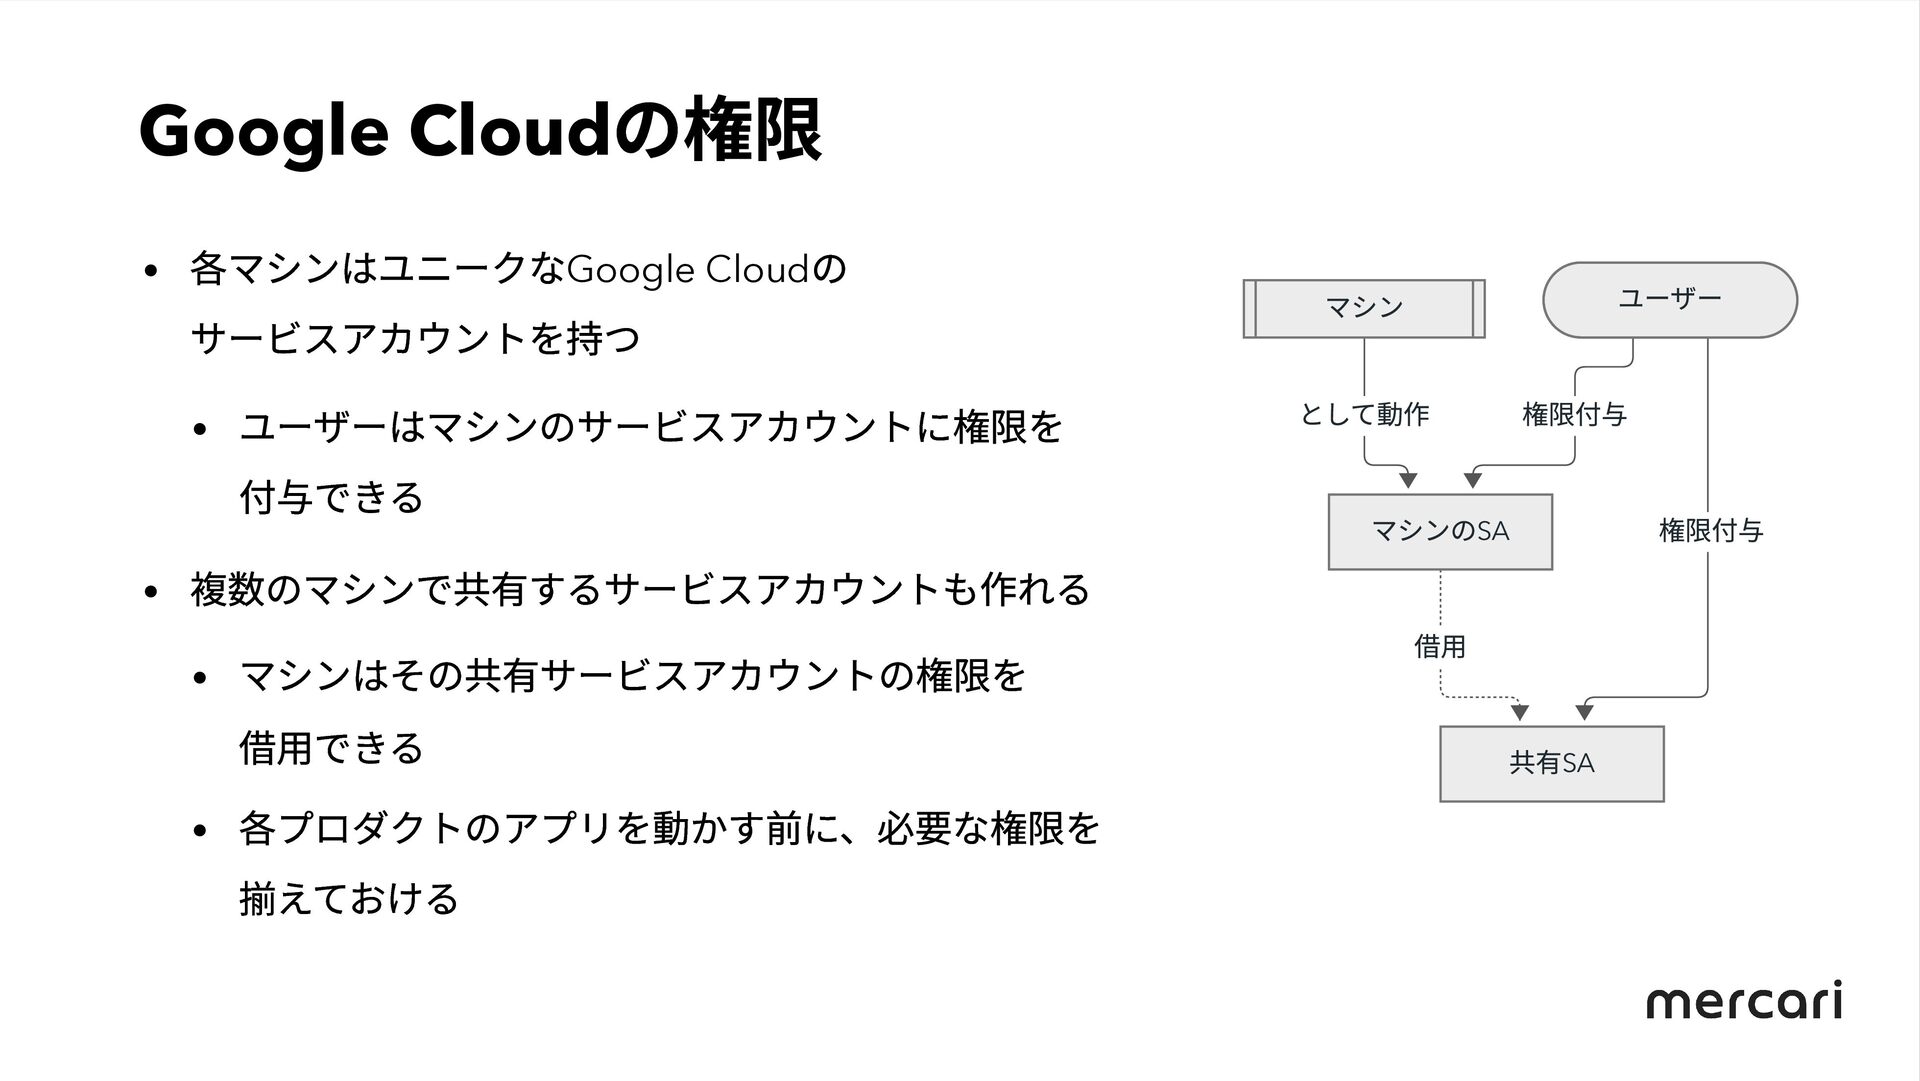Click the 借用 dotted-arrow label
The image size is (1920, 1081).
click(x=1440, y=647)
